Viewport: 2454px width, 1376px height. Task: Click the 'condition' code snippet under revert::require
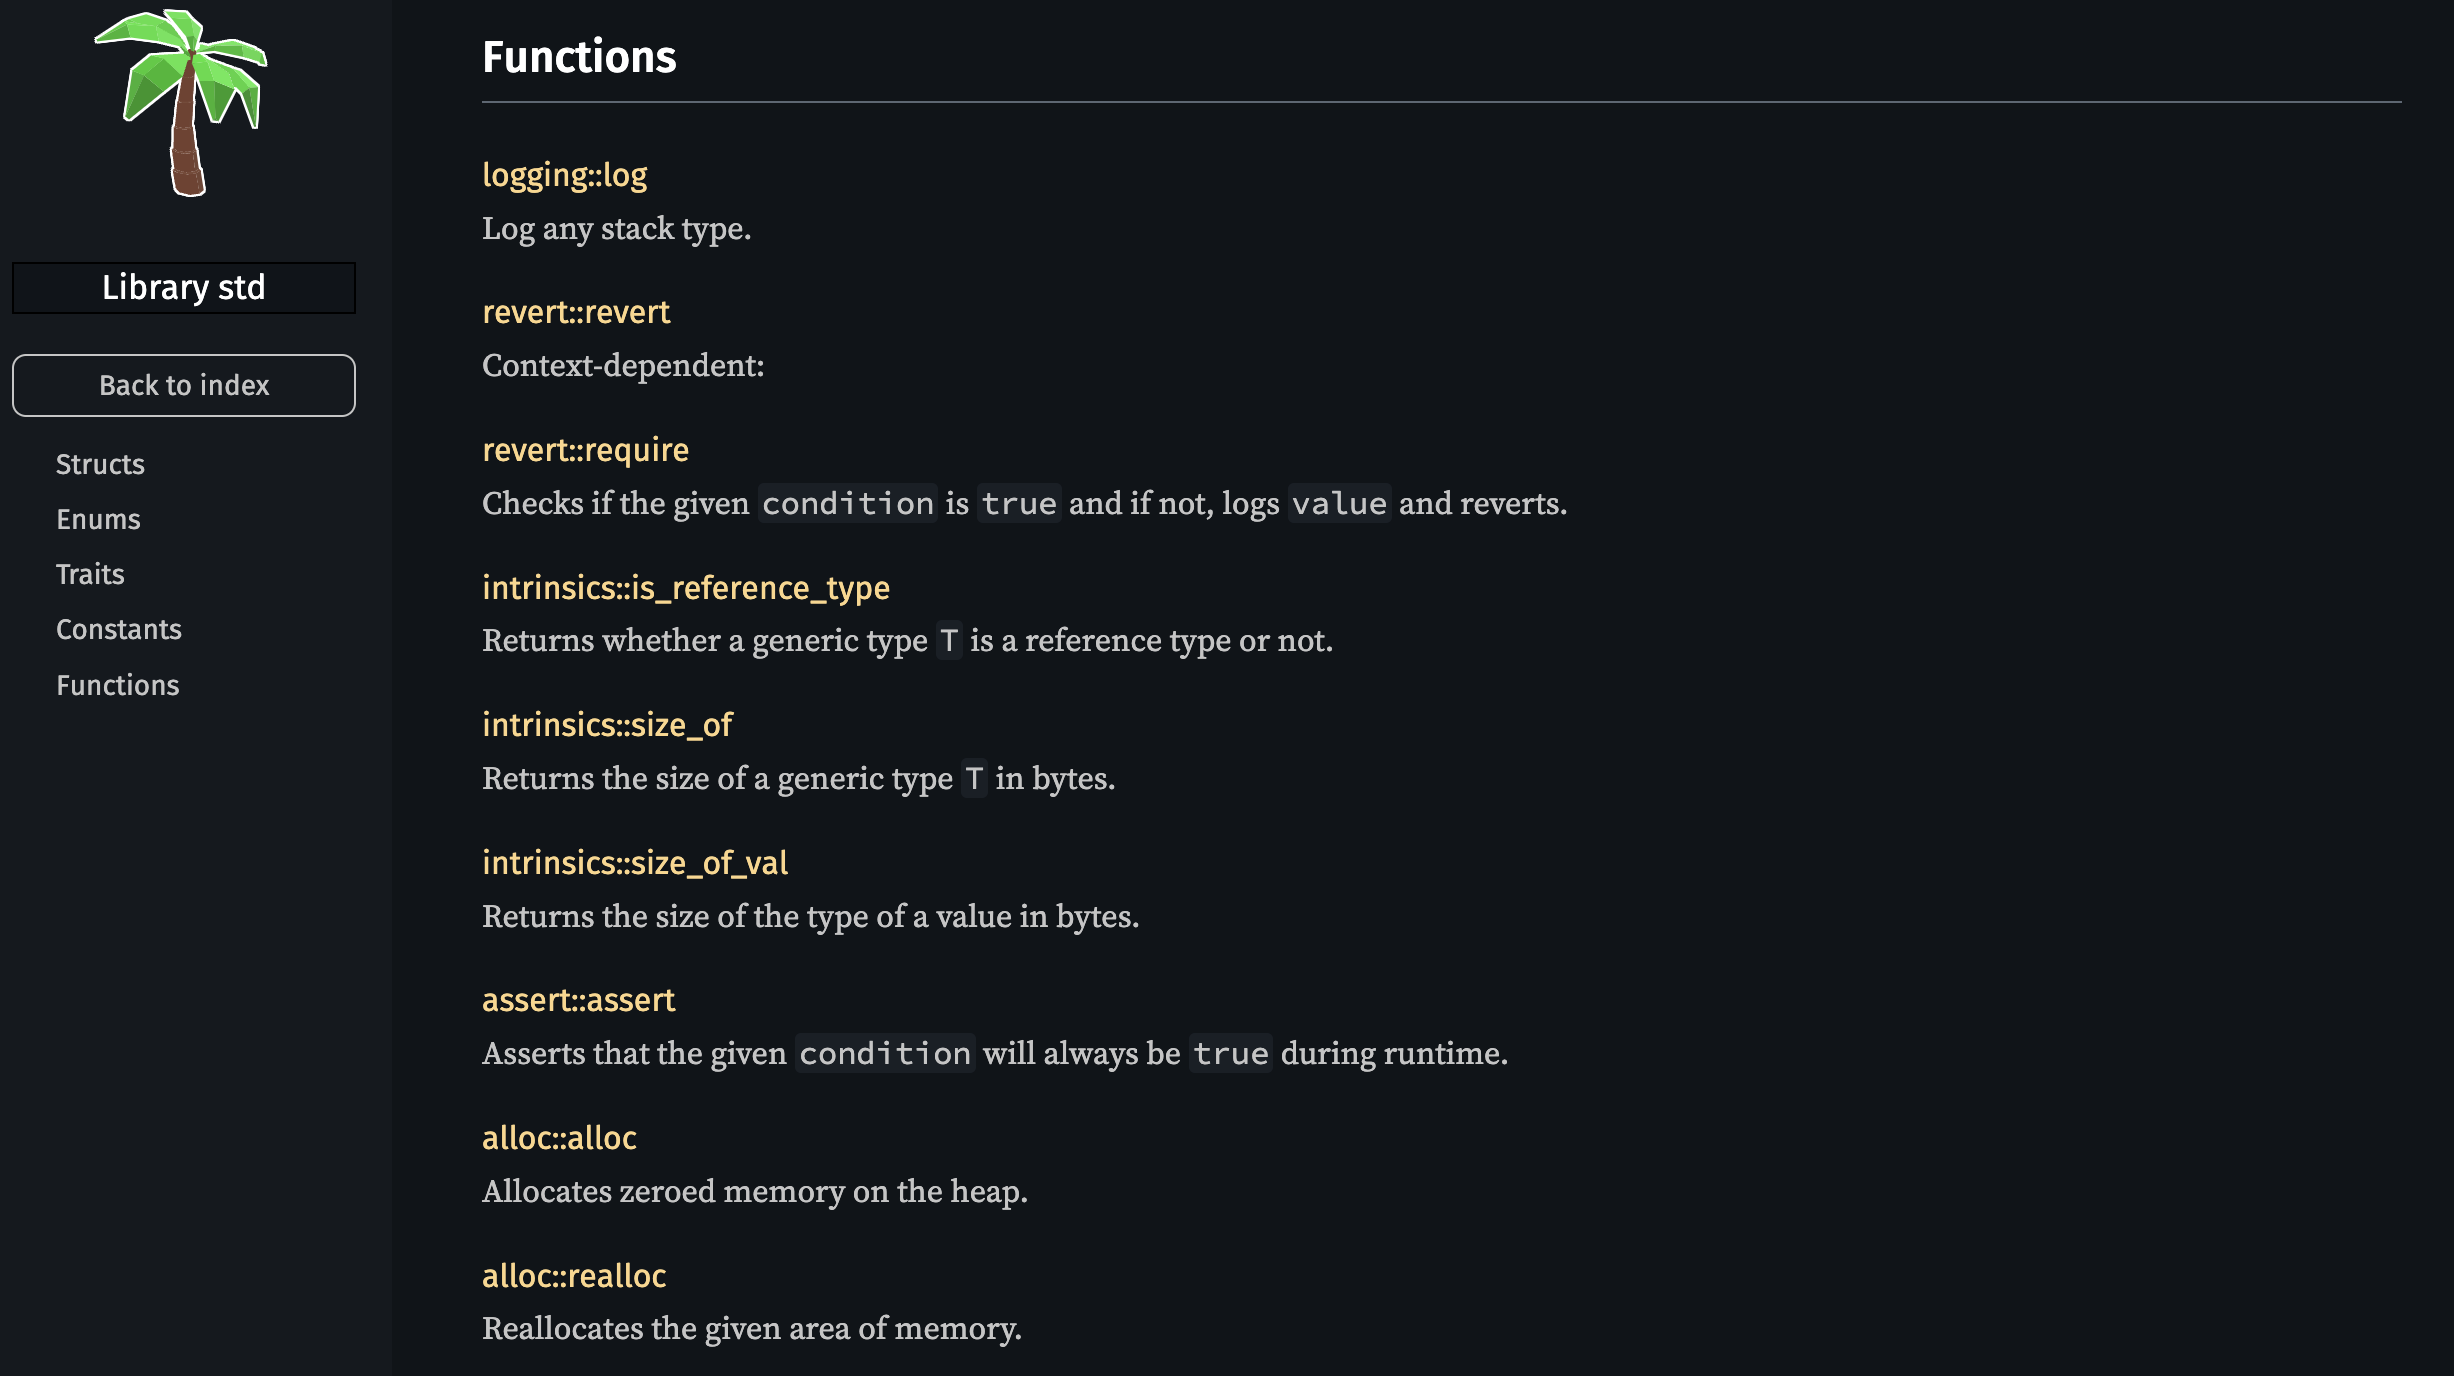coord(848,503)
